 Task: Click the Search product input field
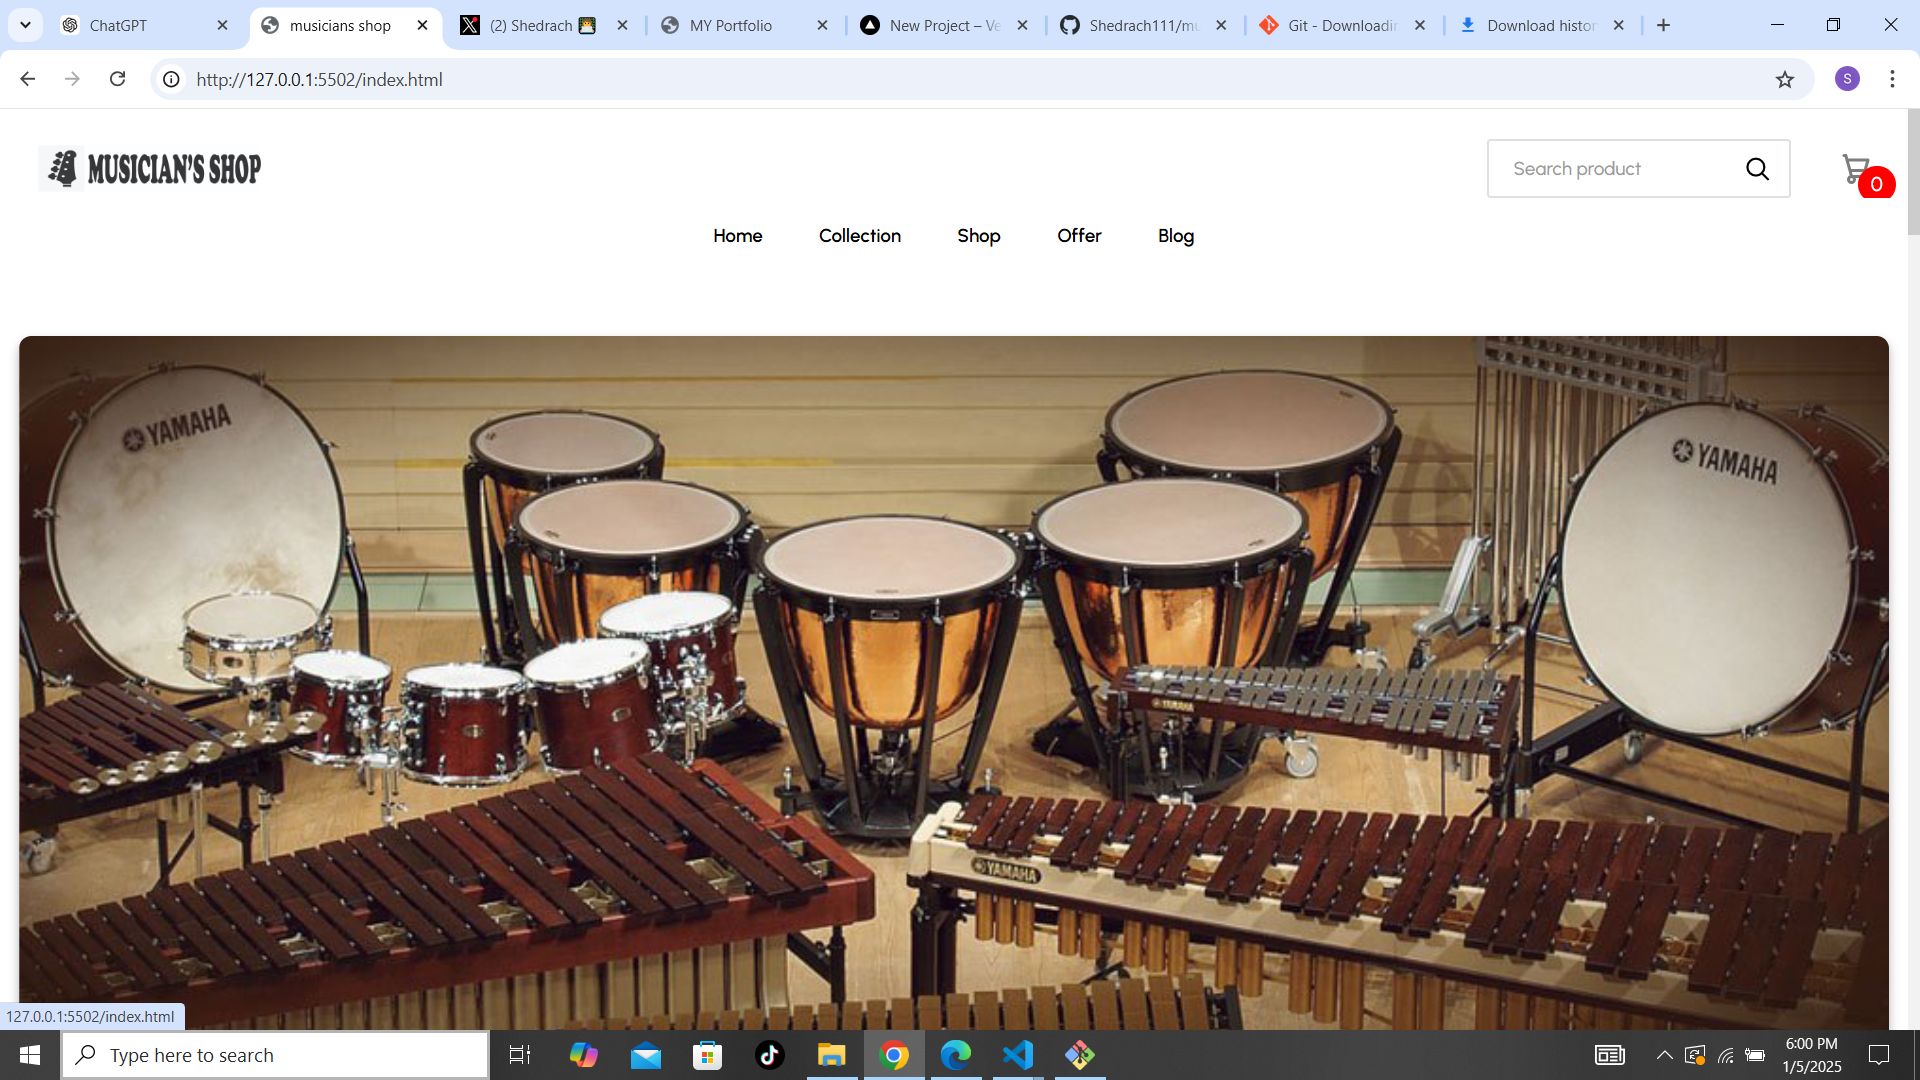(1610, 169)
